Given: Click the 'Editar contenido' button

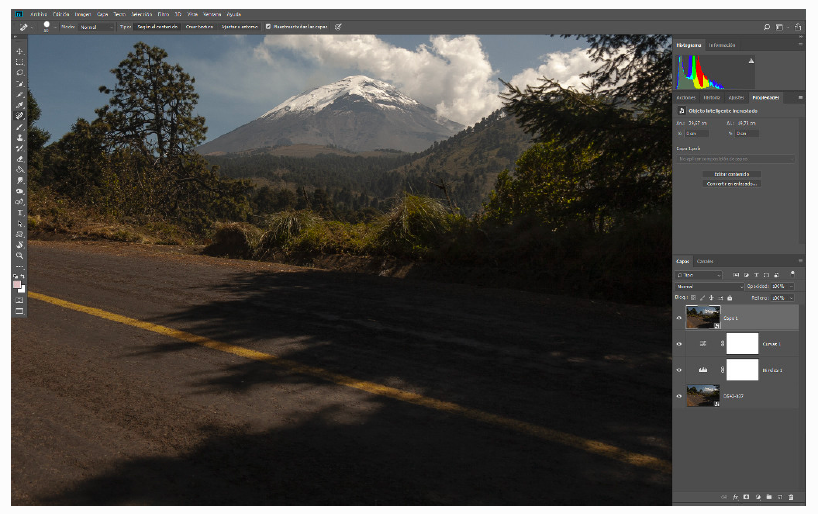Looking at the screenshot, I should pos(732,174).
